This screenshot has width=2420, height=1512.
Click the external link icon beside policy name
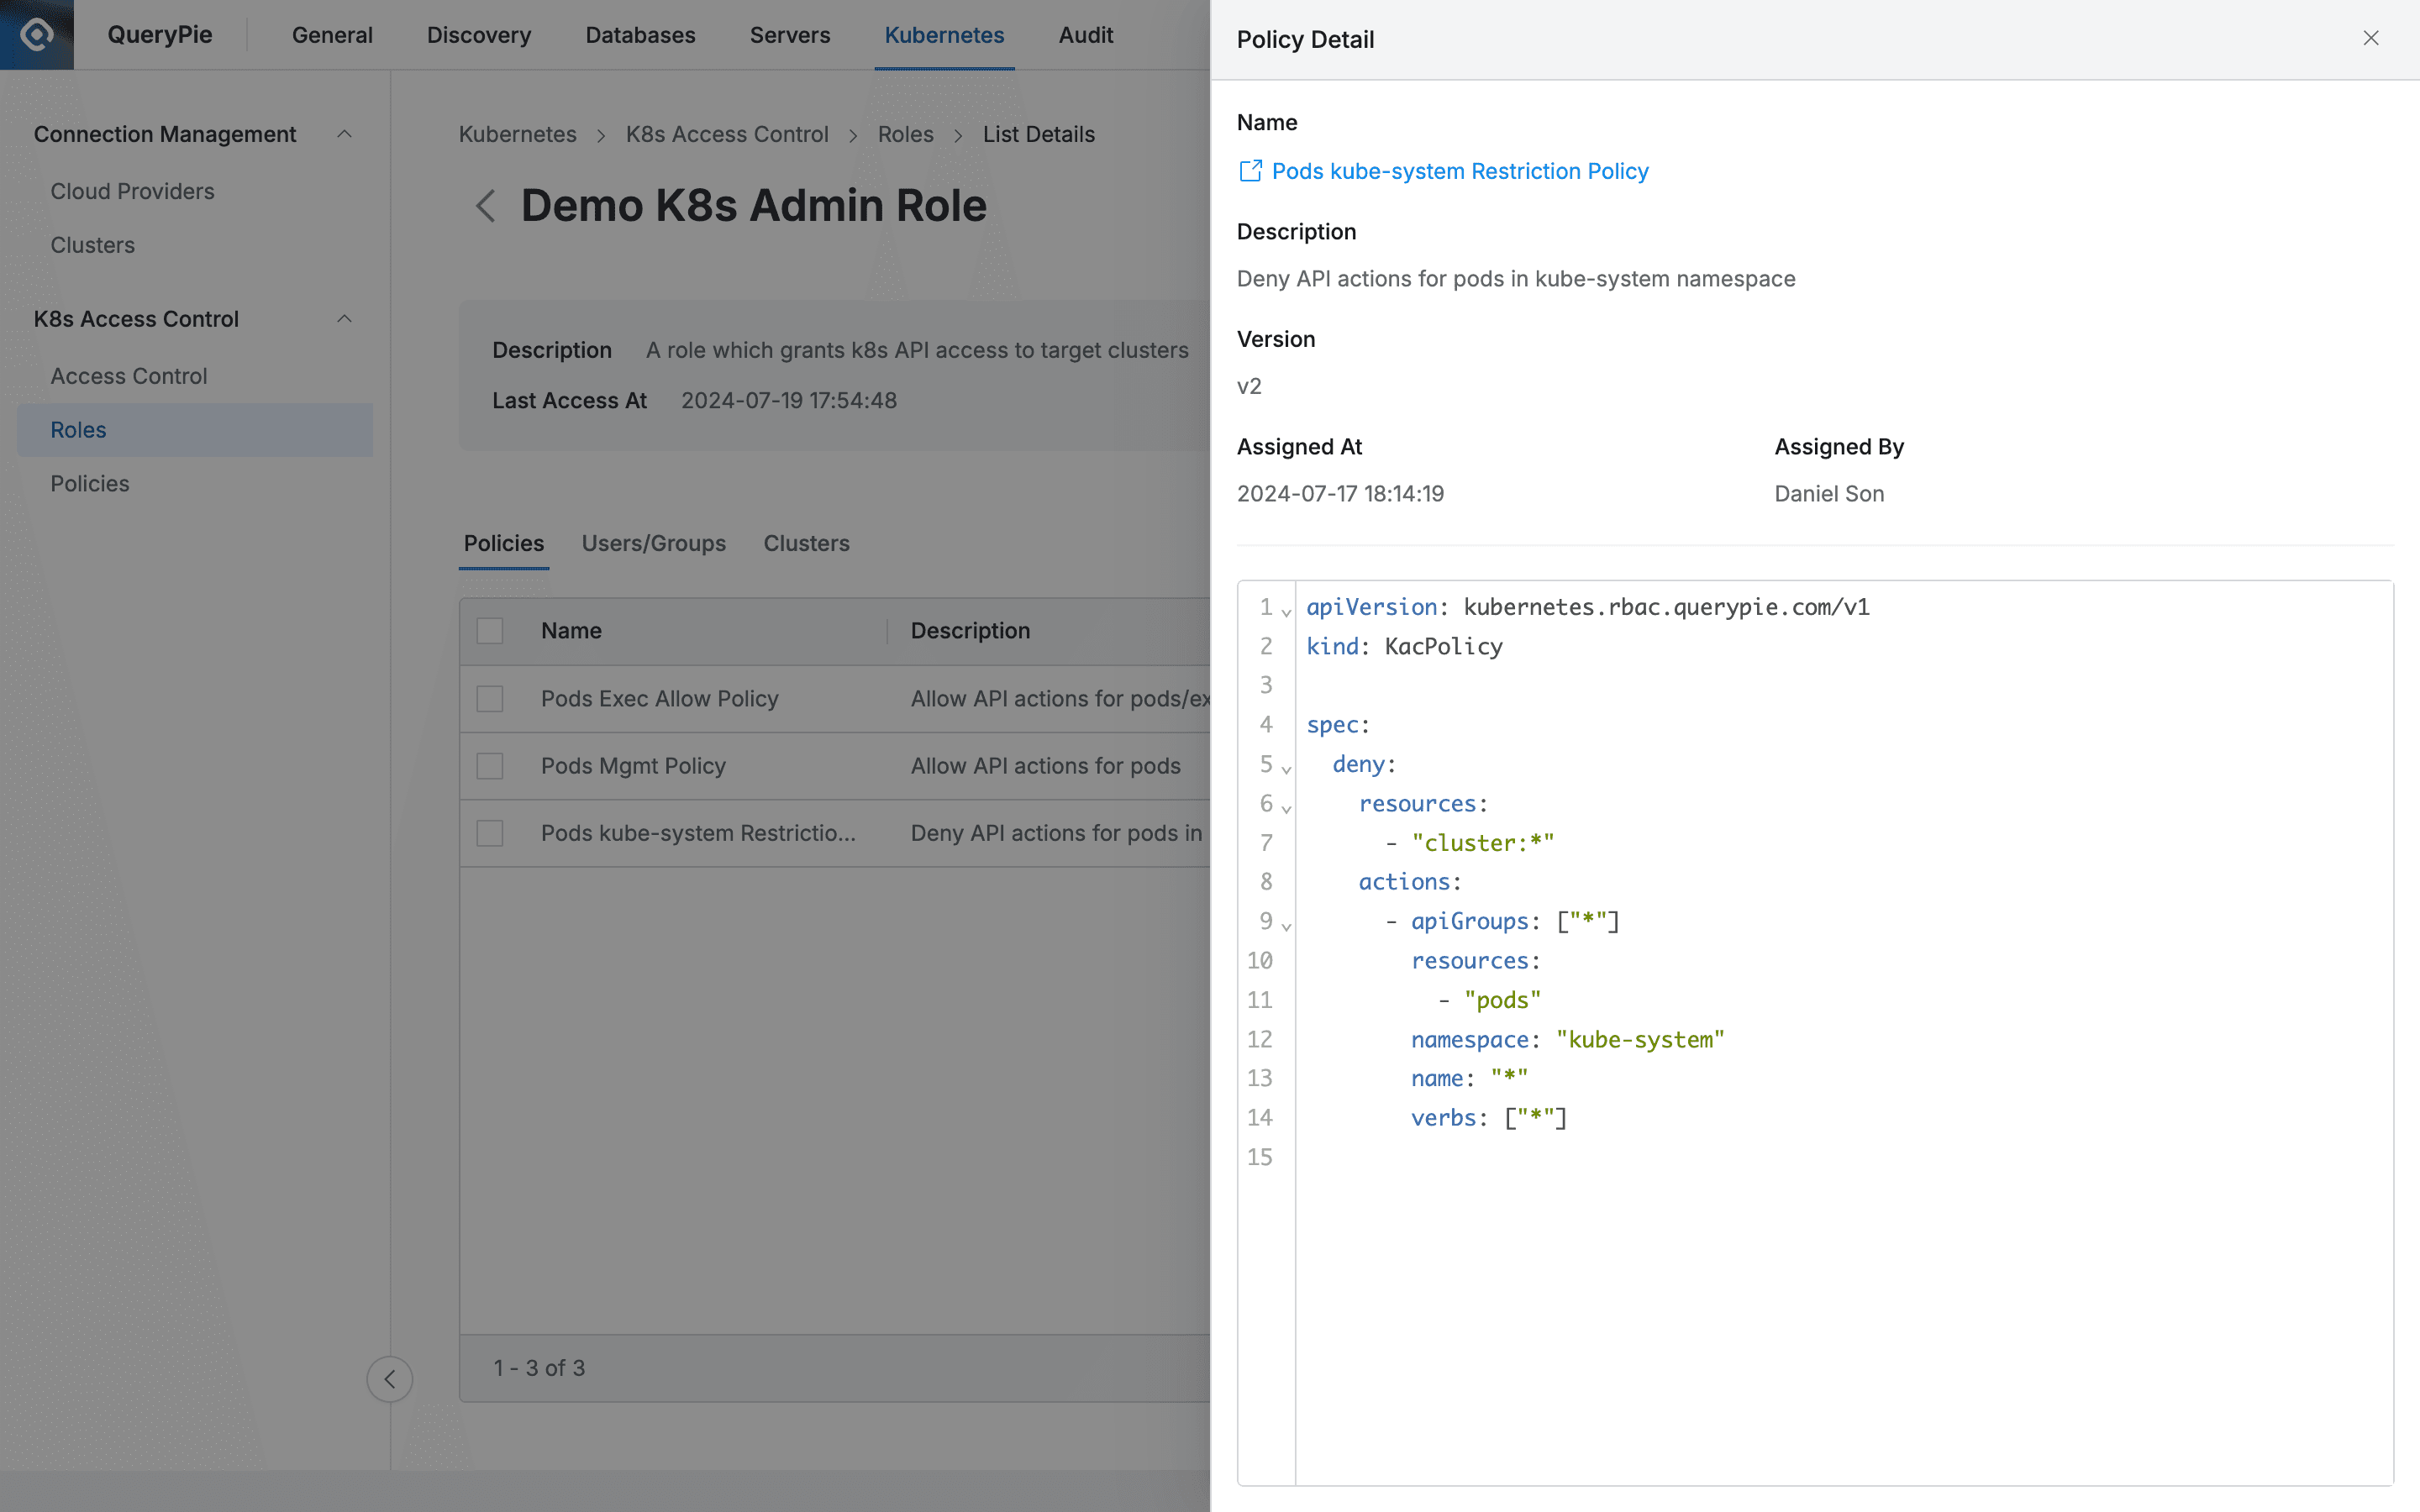(x=1250, y=171)
